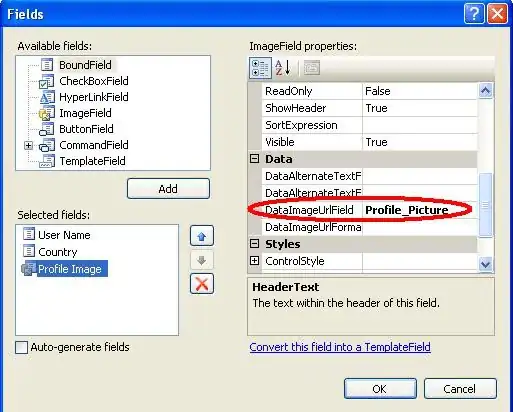Click the CommandField icon
This screenshot has width=513, height=412.
46,145
